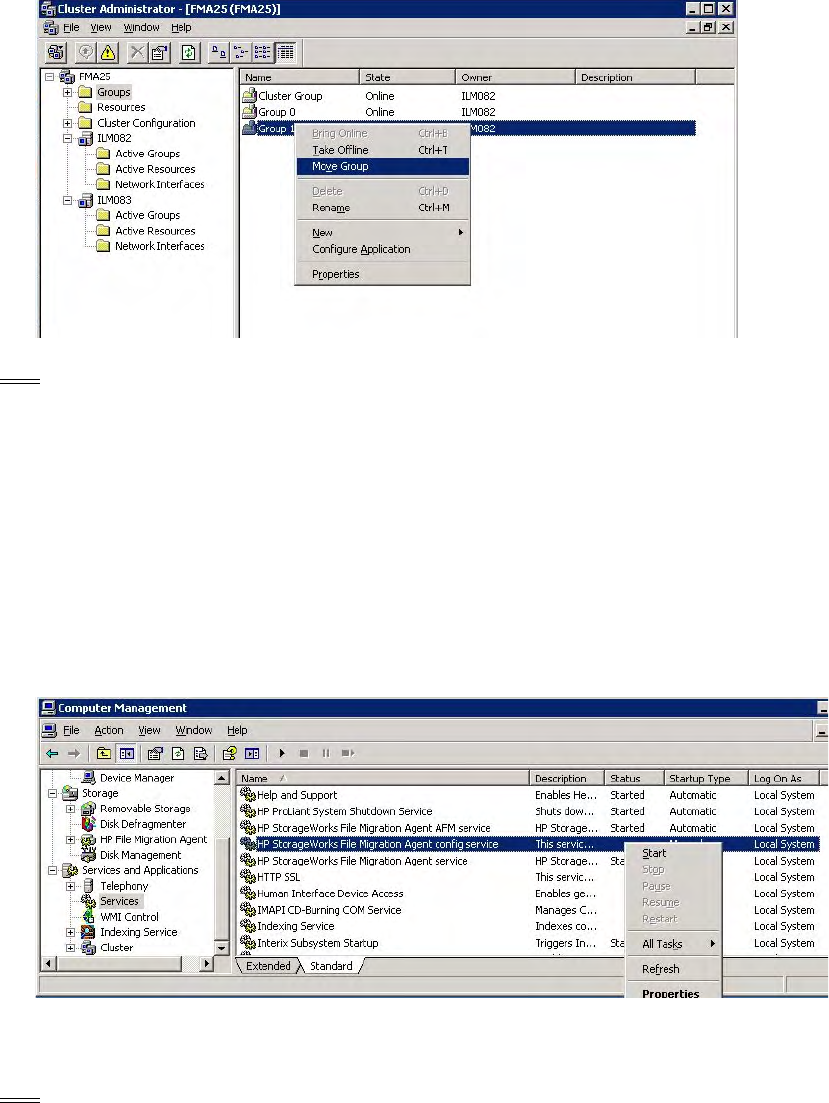The height and width of the screenshot is (1103, 829).
Task: Switch to the Standard tab
Action: click(x=331, y=967)
